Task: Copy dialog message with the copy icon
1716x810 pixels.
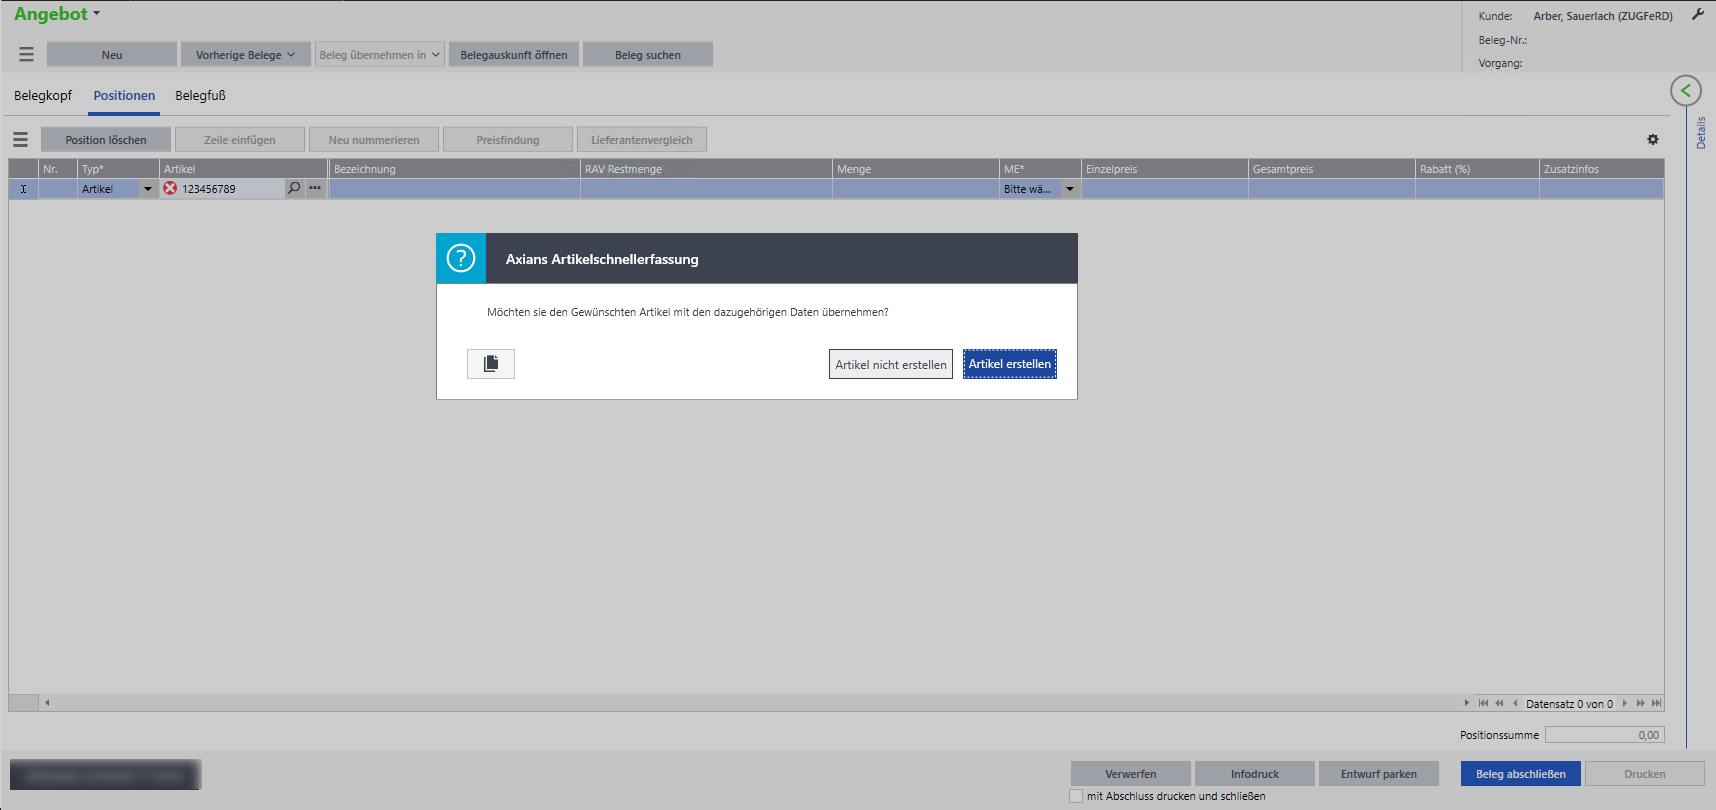Action: [x=491, y=364]
